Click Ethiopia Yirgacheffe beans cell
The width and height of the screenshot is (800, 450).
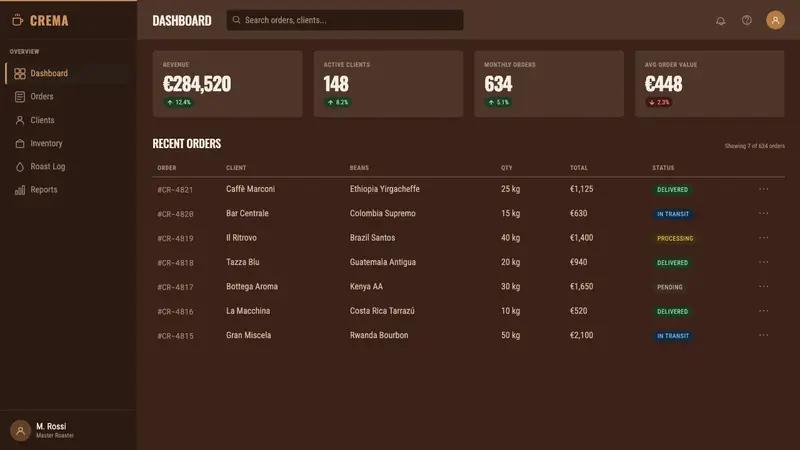pos(385,189)
